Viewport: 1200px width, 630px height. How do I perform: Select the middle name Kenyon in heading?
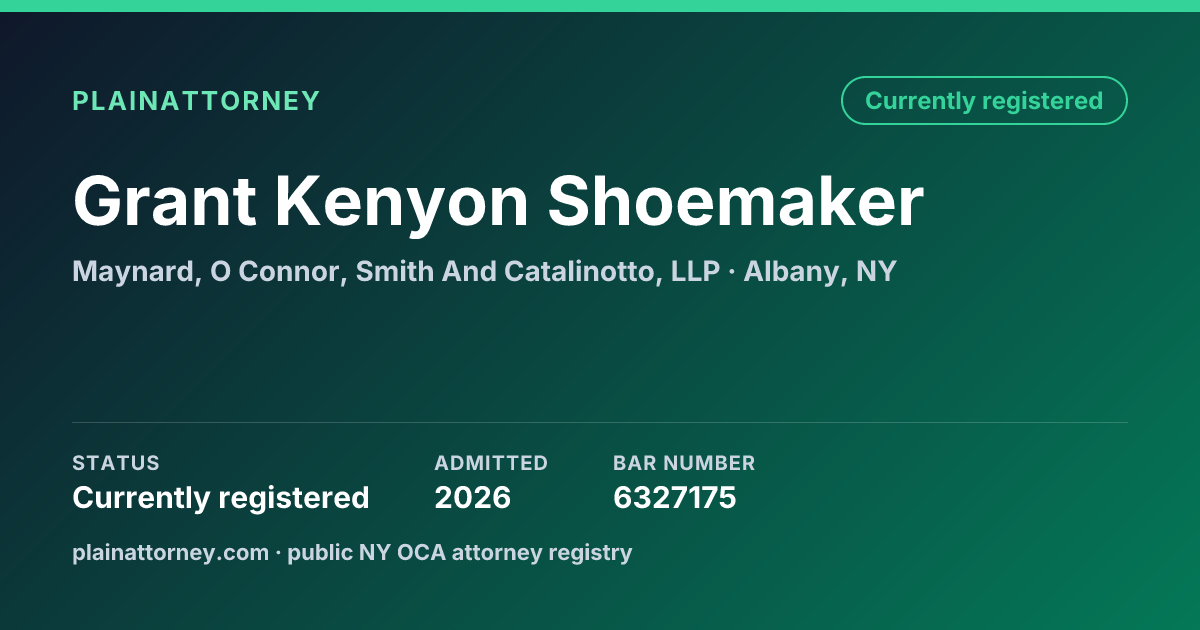click(x=401, y=203)
